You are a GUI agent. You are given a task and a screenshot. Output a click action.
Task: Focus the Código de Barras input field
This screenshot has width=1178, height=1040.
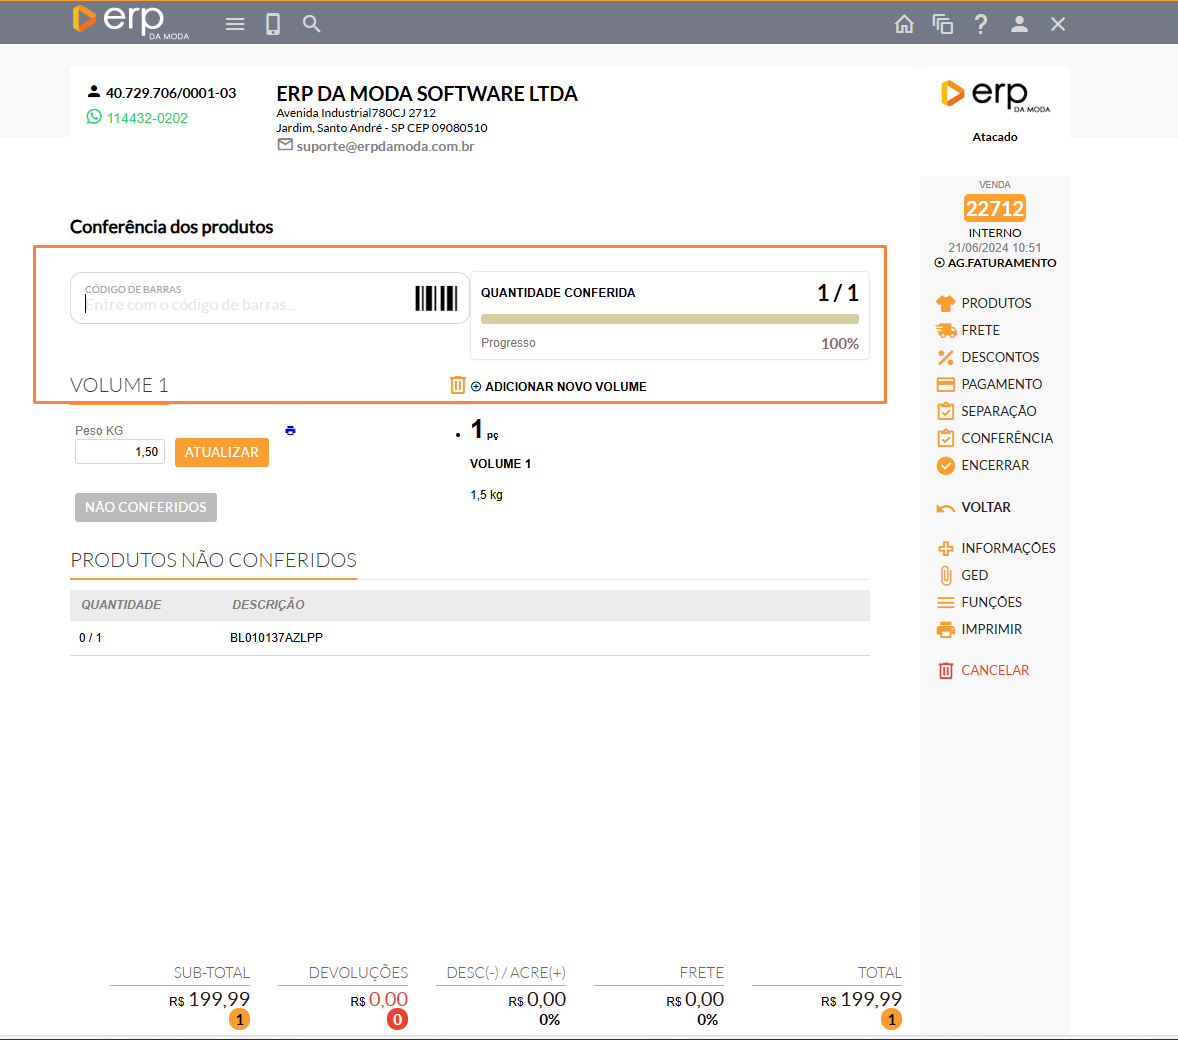tap(240, 304)
